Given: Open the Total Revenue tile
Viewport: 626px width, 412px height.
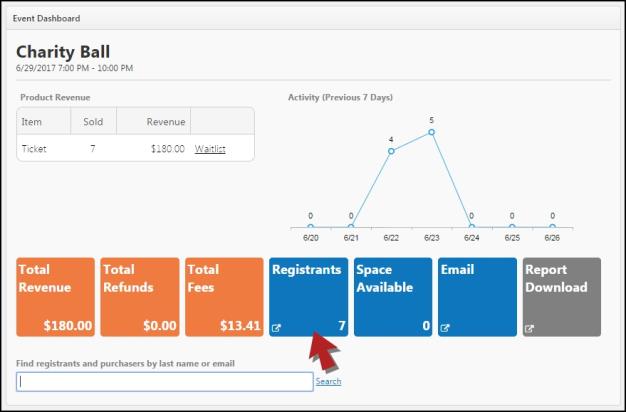Looking at the screenshot, I should coord(55,297).
